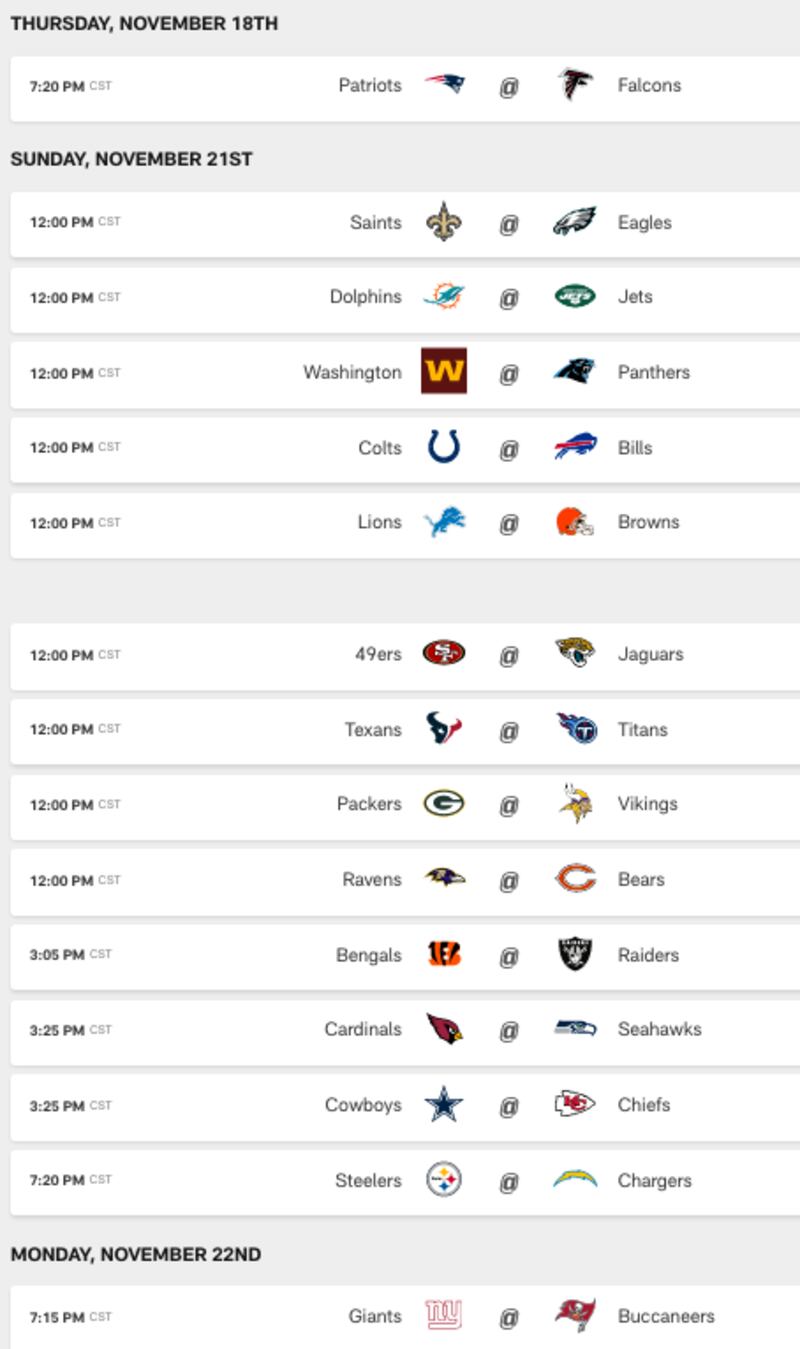Select the Saints fleur-de-lis logo
The height and width of the screenshot is (1349, 800).
[444, 222]
